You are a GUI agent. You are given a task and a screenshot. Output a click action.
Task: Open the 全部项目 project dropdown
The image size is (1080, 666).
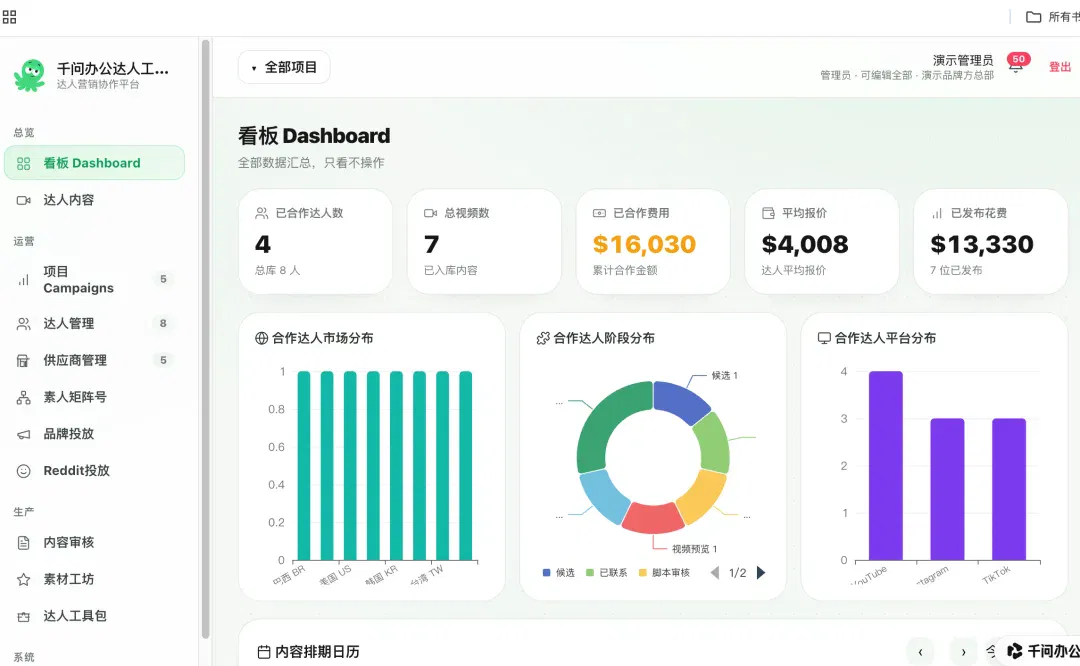284,67
